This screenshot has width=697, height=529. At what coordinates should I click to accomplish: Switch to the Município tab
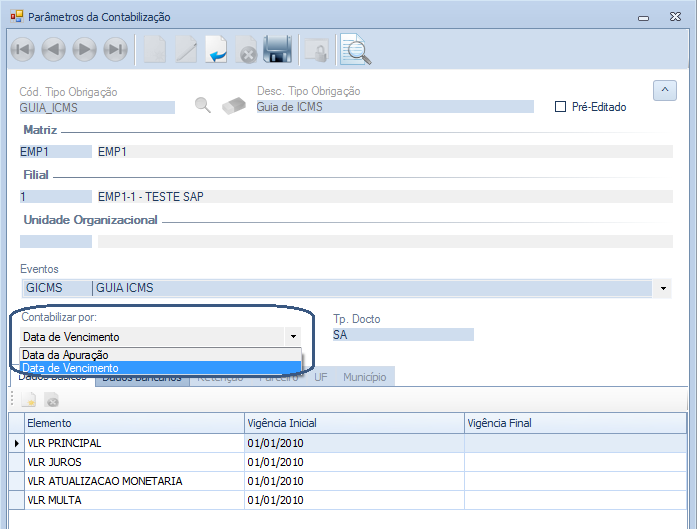click(x=365, y=378)
